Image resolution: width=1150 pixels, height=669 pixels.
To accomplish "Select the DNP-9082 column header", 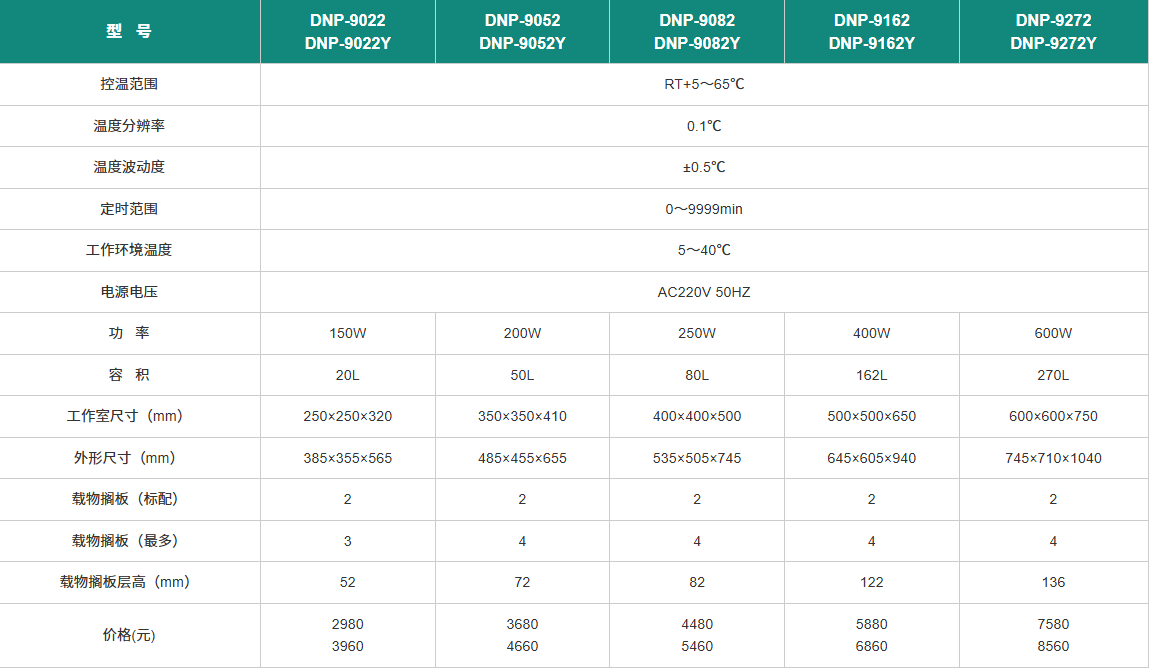I will click(x=697, y=31).
